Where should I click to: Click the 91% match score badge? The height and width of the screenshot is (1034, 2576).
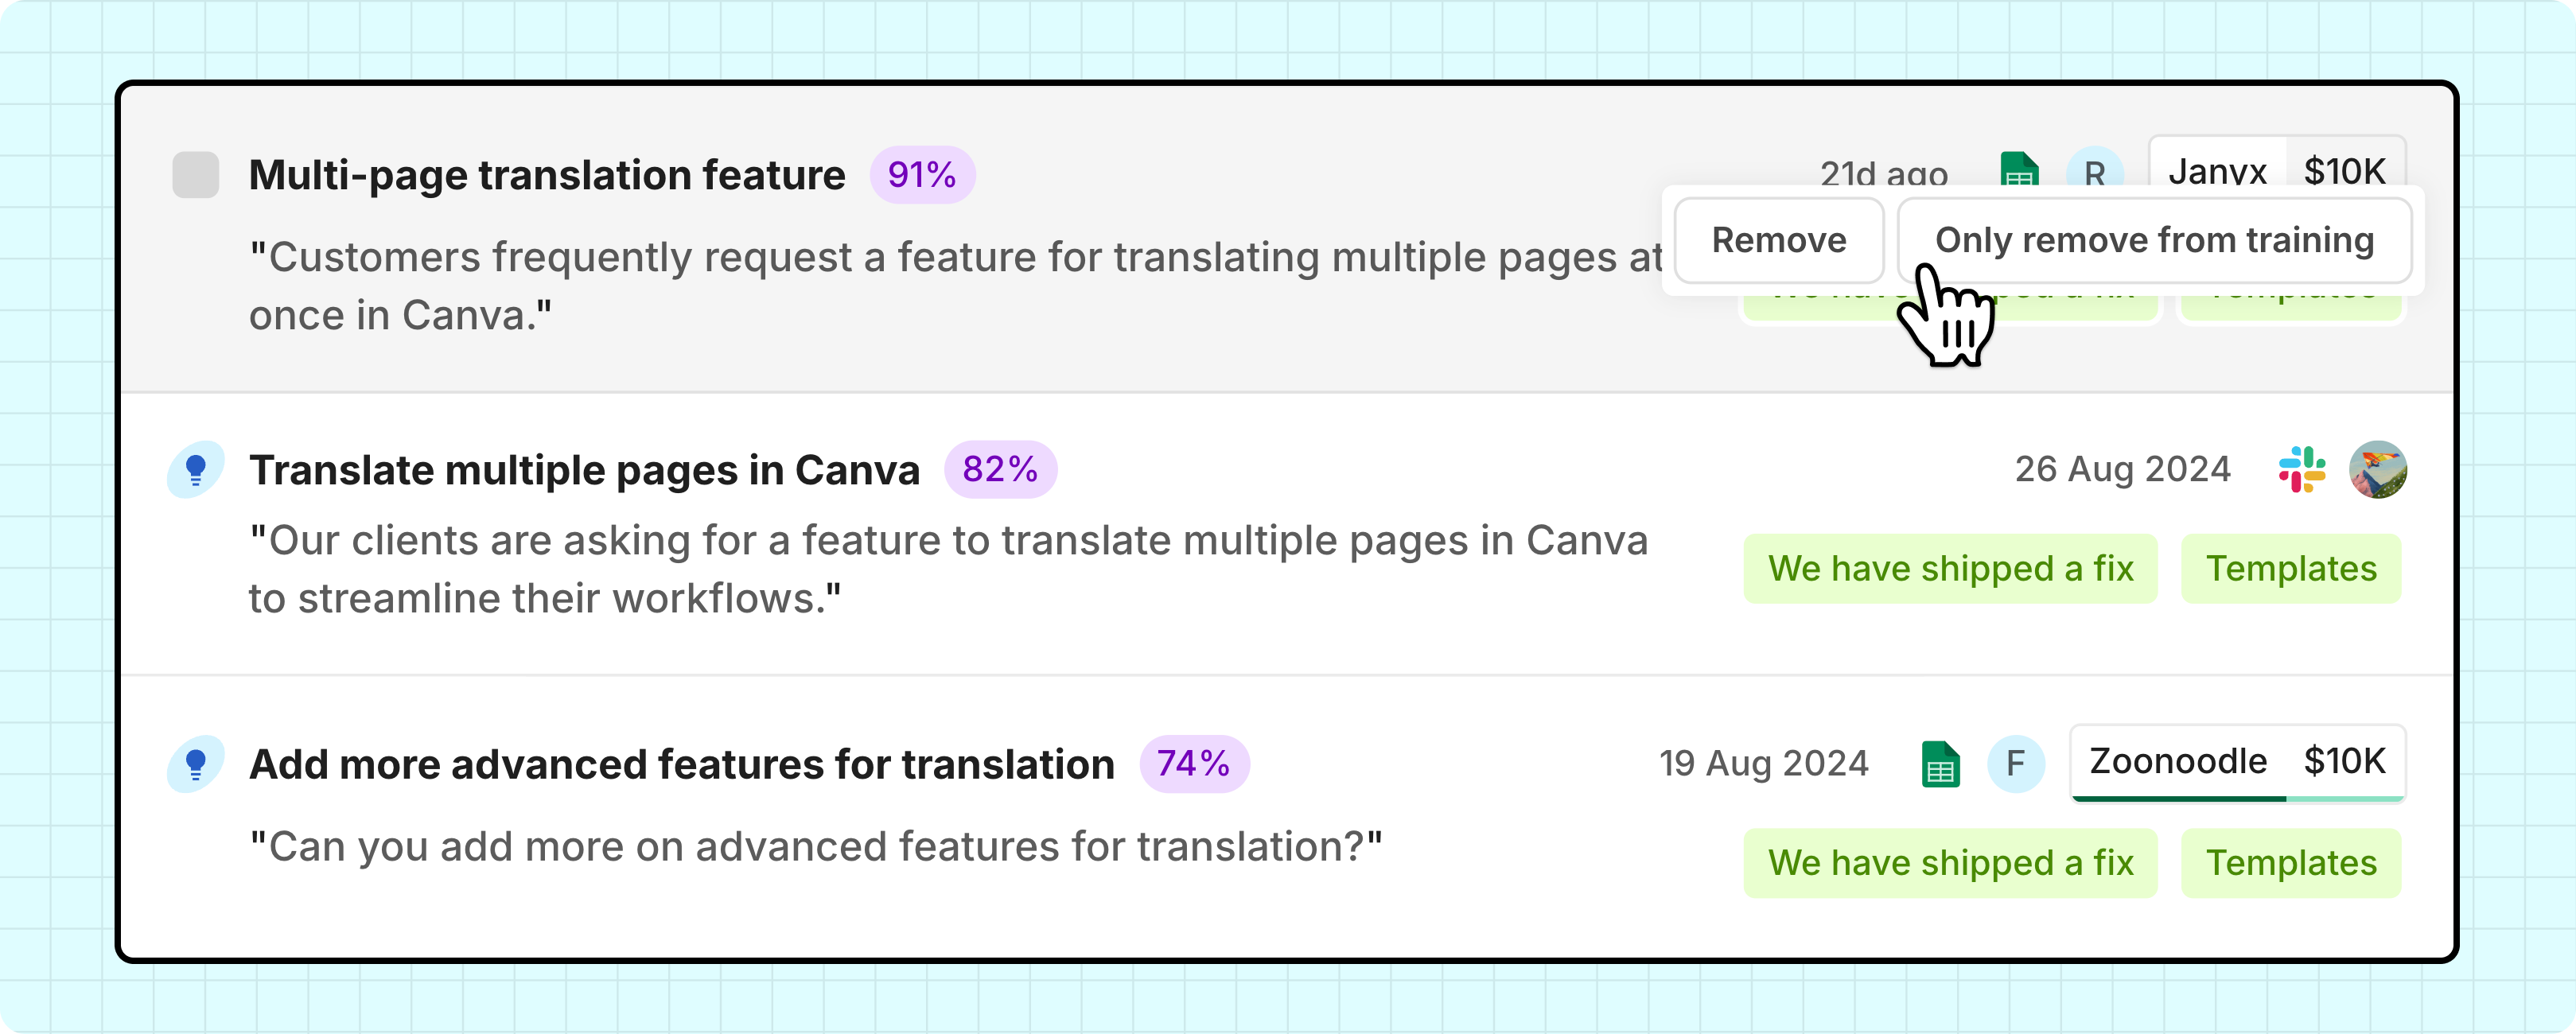pos(921,175)
